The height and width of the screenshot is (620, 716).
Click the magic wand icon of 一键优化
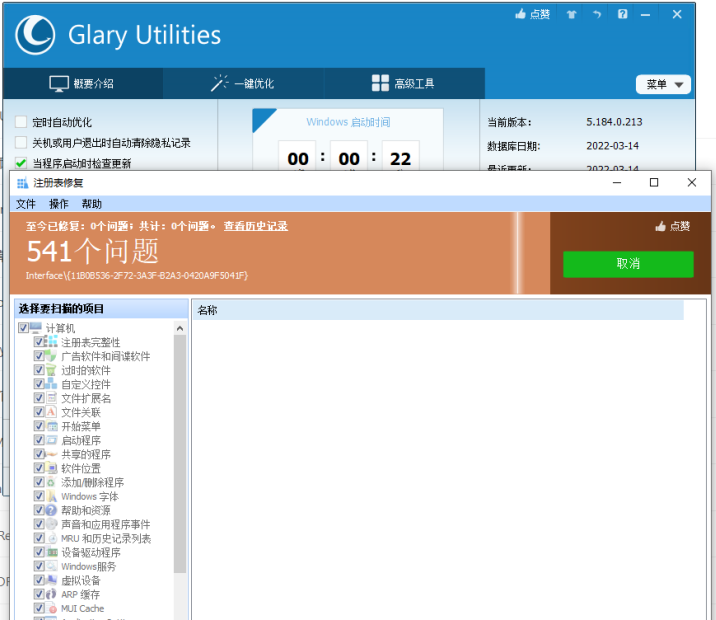[219, 83]
